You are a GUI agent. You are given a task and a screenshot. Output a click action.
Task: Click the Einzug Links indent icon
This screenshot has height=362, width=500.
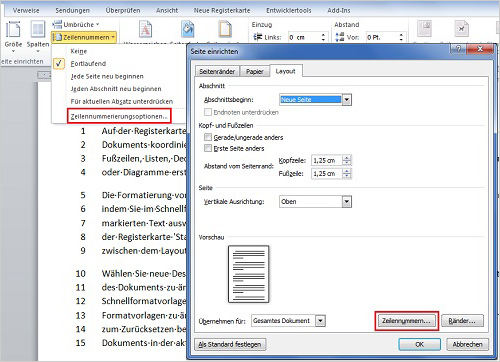(258, 37)
